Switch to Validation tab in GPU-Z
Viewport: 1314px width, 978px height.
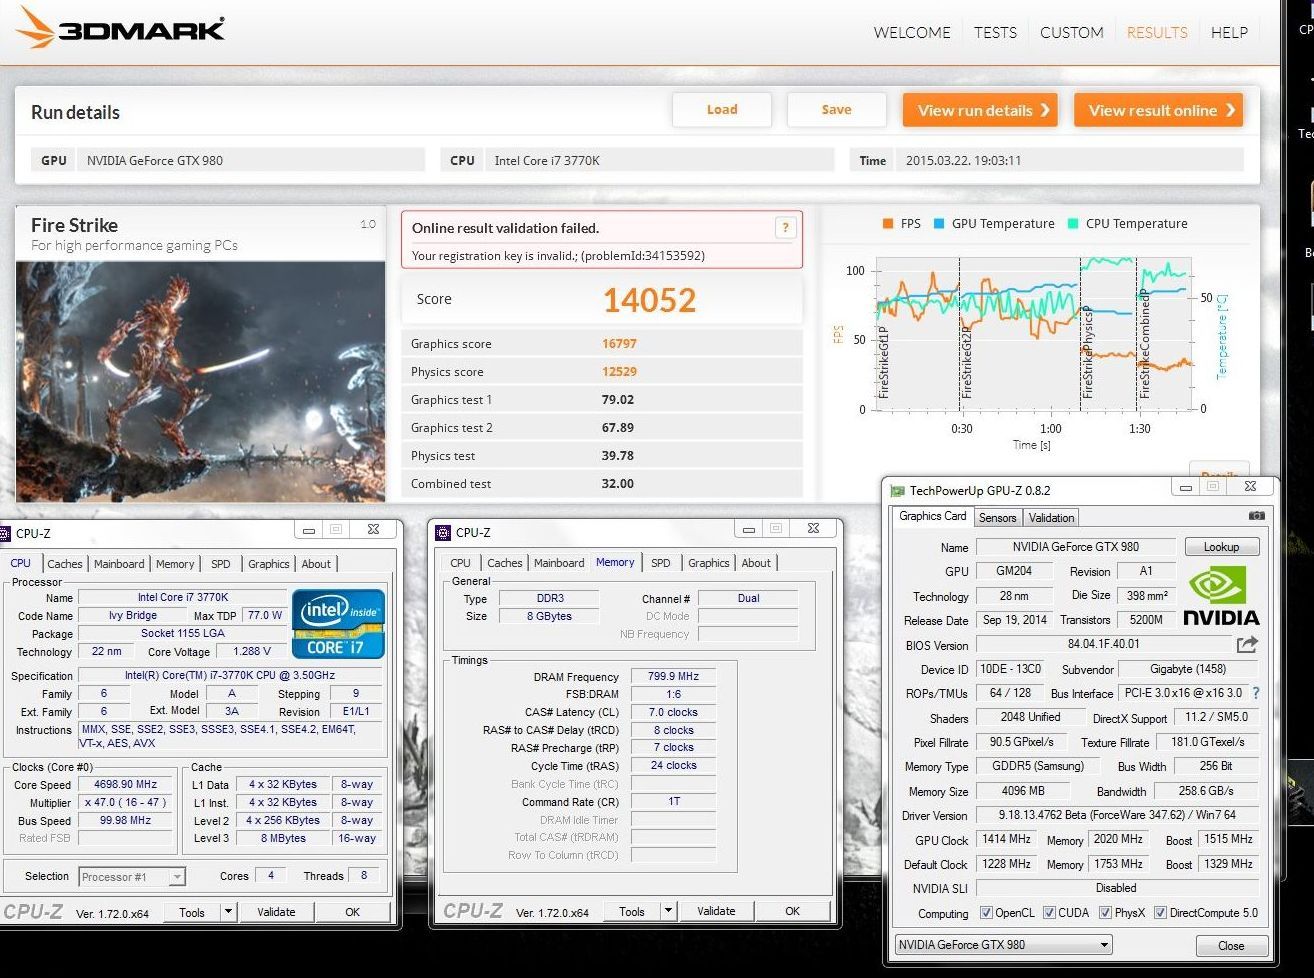(1051, 518)
